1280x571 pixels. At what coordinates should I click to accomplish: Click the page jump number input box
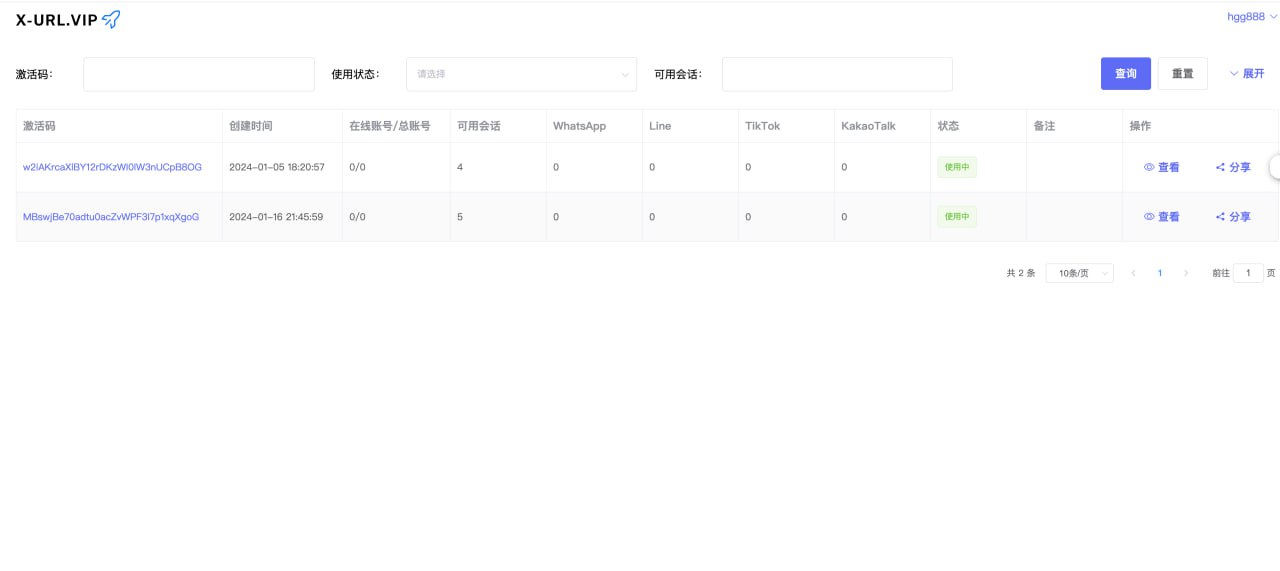click(x=1248, y=273)
